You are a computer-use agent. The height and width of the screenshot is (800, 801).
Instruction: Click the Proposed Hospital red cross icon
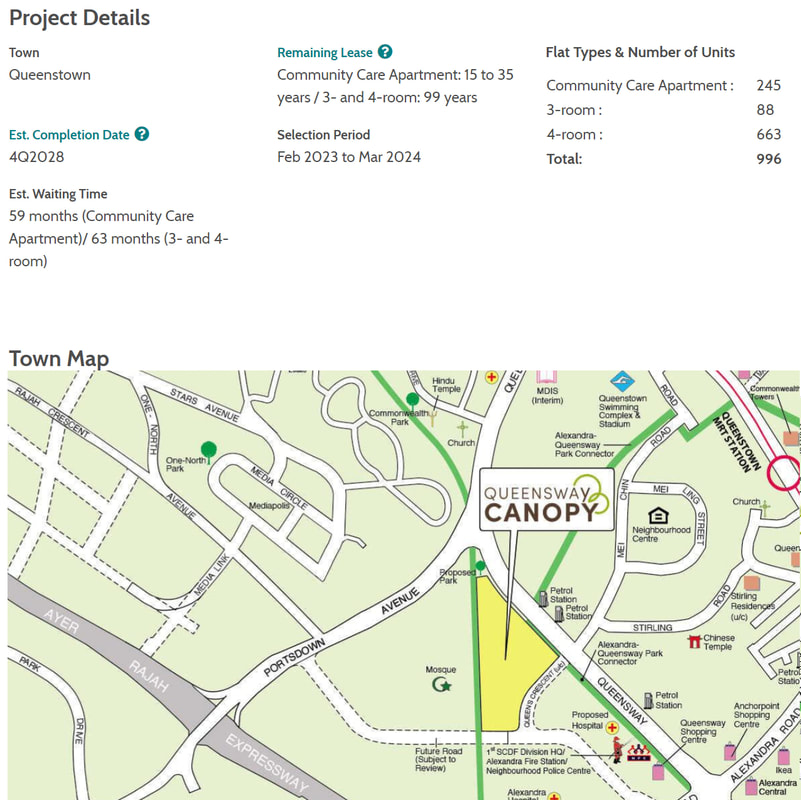click(611, 727)
